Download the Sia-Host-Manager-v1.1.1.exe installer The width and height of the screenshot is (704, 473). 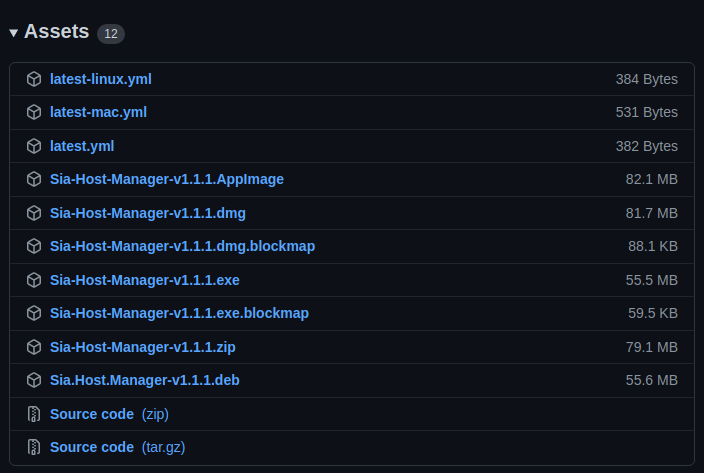(145, 280)
